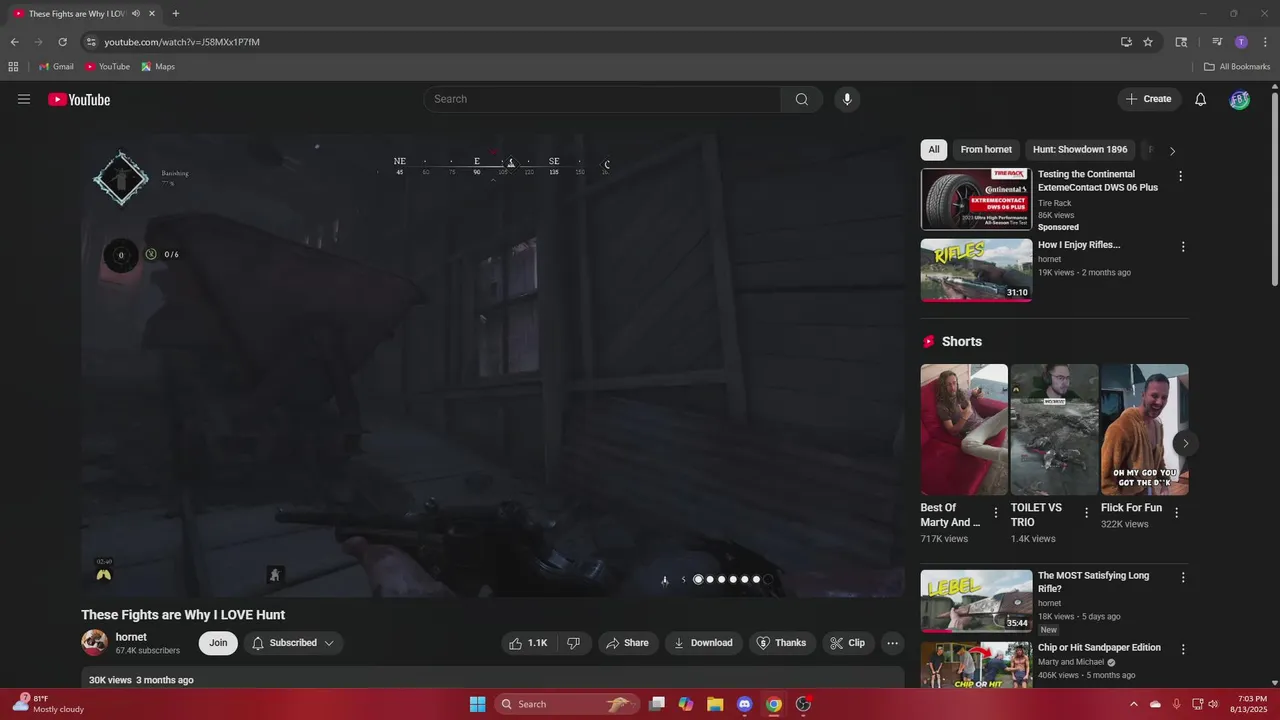Open YouTube guide hamburger menu
Image resolution: width=1280 pixels, height=720 pixels.
tap(24, 99)
